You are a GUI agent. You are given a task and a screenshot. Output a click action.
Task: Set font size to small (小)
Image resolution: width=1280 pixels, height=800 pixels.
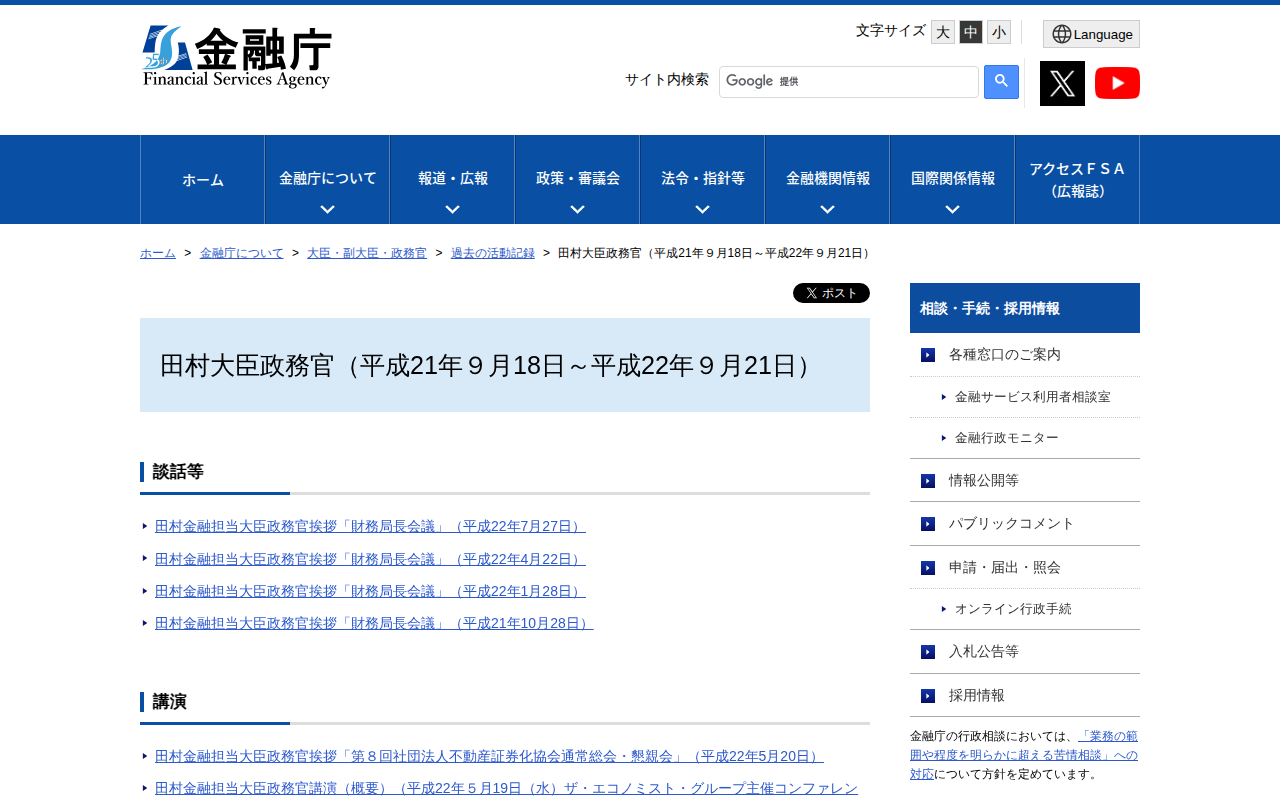point(998,32)
